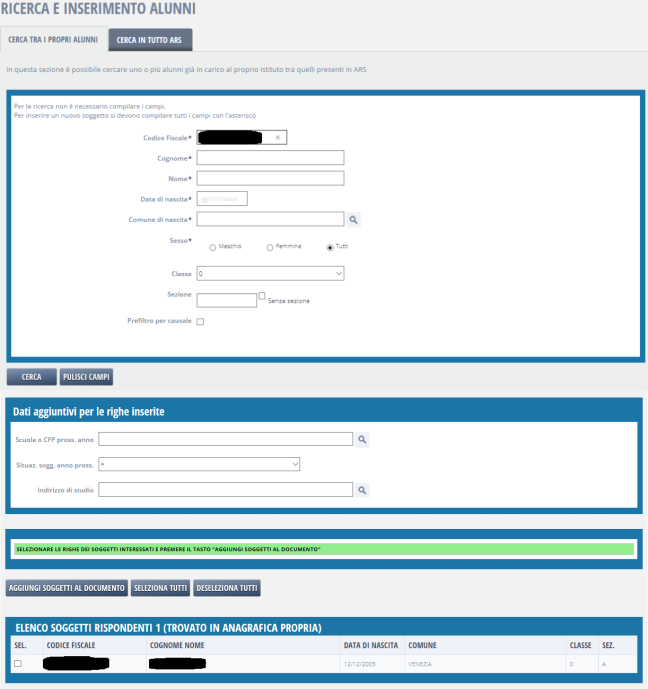The image size is (648, 689).
Task: Click Pulisci Campi button
Action: click(x=87, y=377)
